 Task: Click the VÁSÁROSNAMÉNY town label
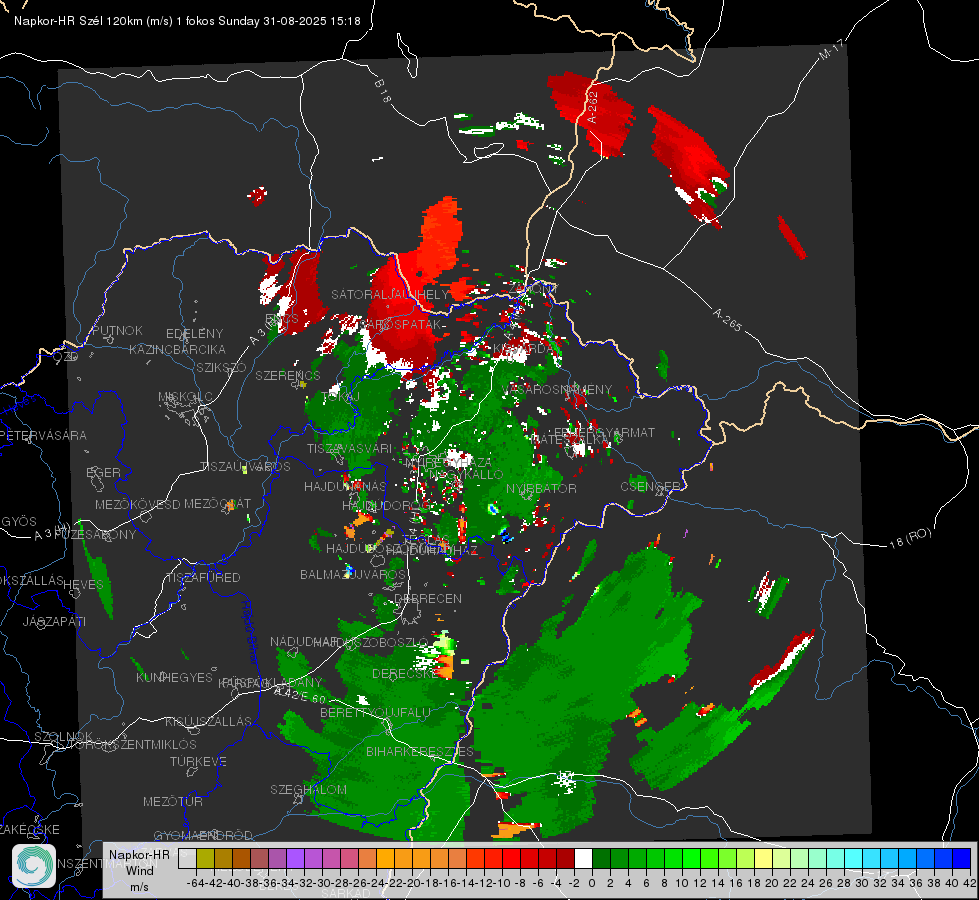tap(557, 389)
